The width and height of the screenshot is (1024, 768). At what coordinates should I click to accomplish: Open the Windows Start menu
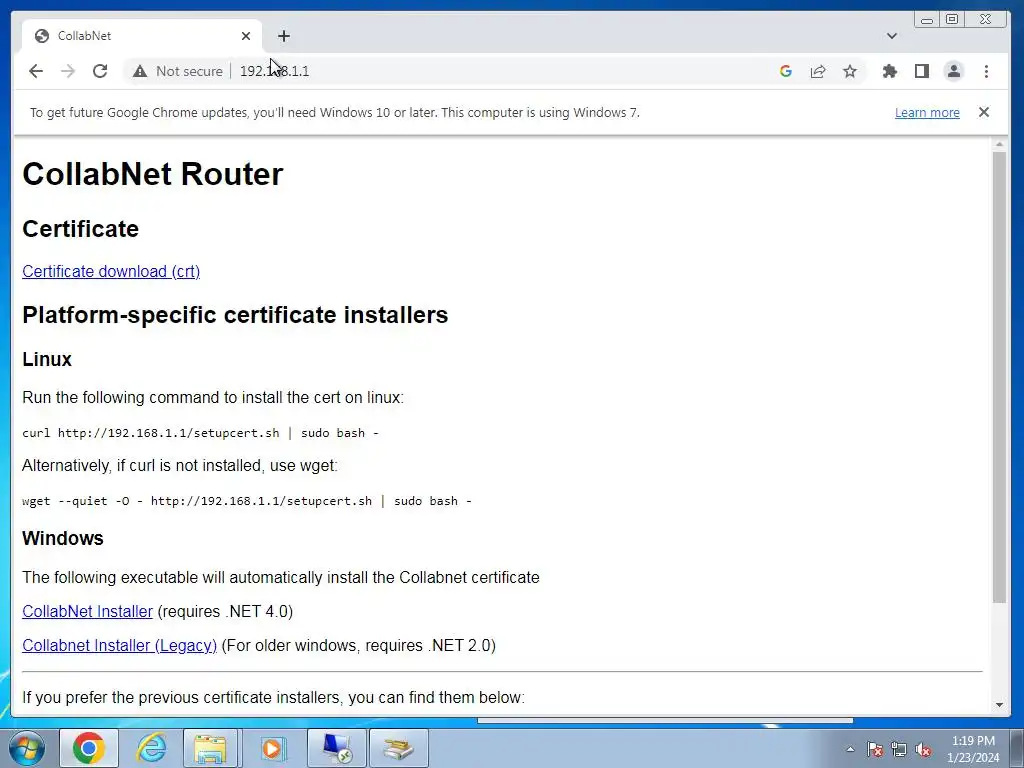[x=27, y=748]
